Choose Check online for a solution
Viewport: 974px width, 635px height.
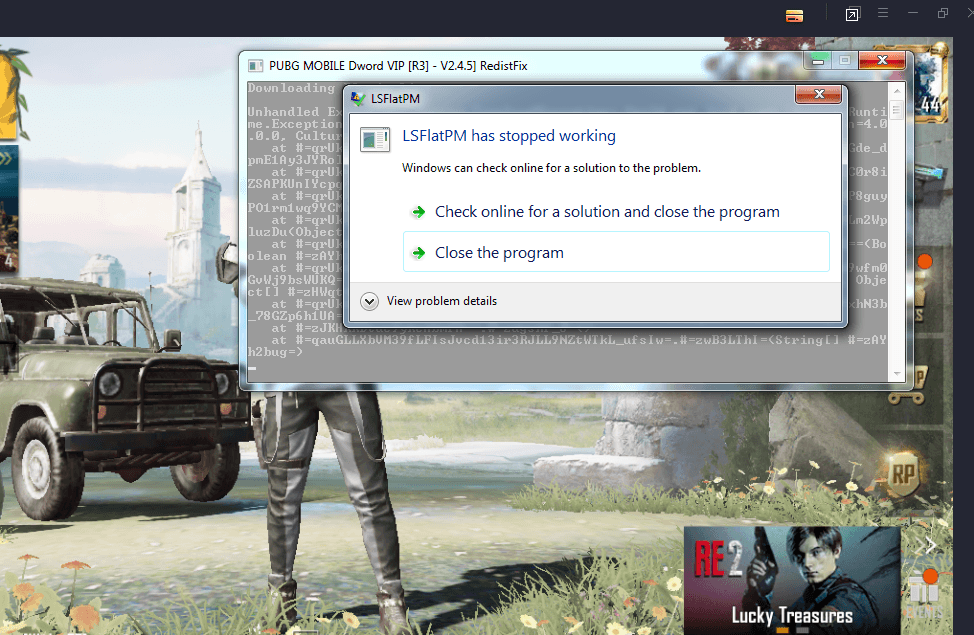tap(607, 212)
